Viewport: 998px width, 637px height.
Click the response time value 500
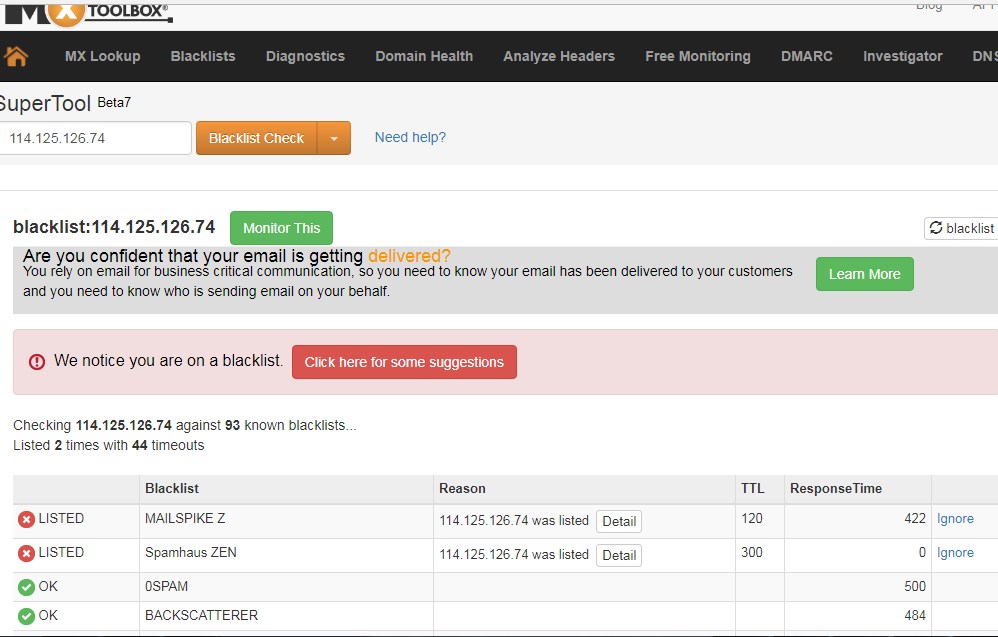tap(915, 586)
